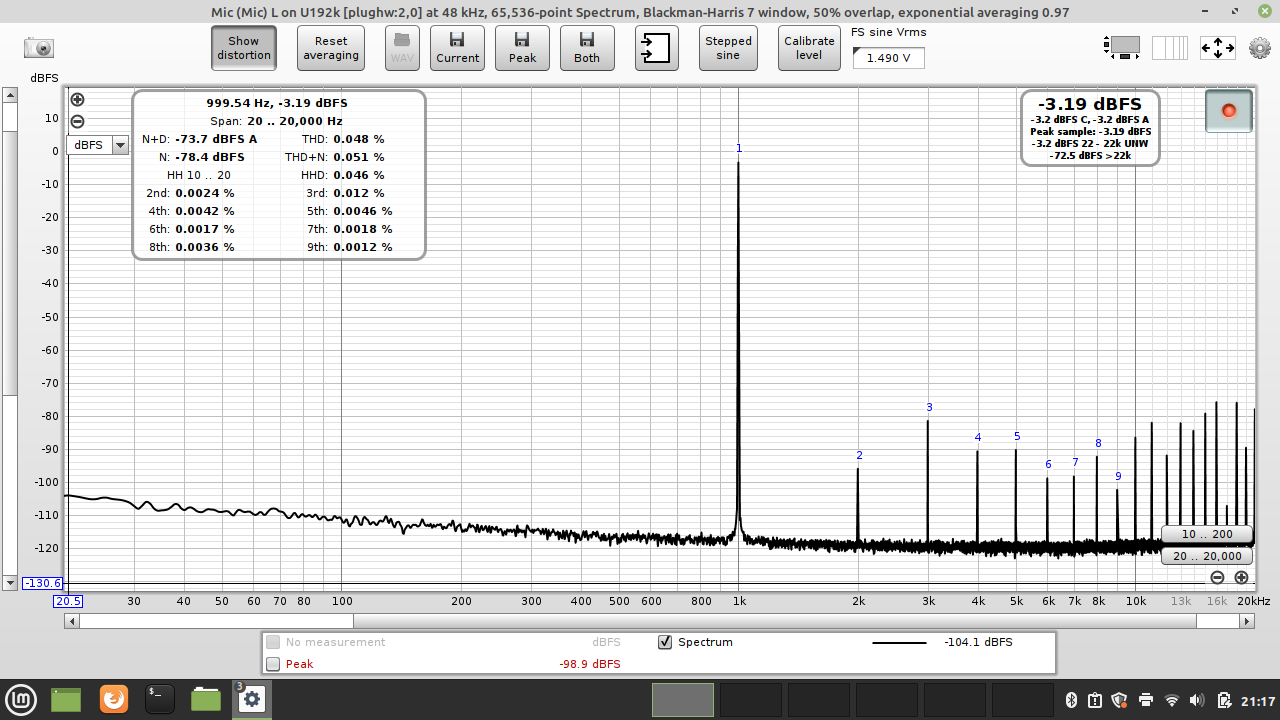
Task: Click the Stepped sine button
Action: pos(728,47)
